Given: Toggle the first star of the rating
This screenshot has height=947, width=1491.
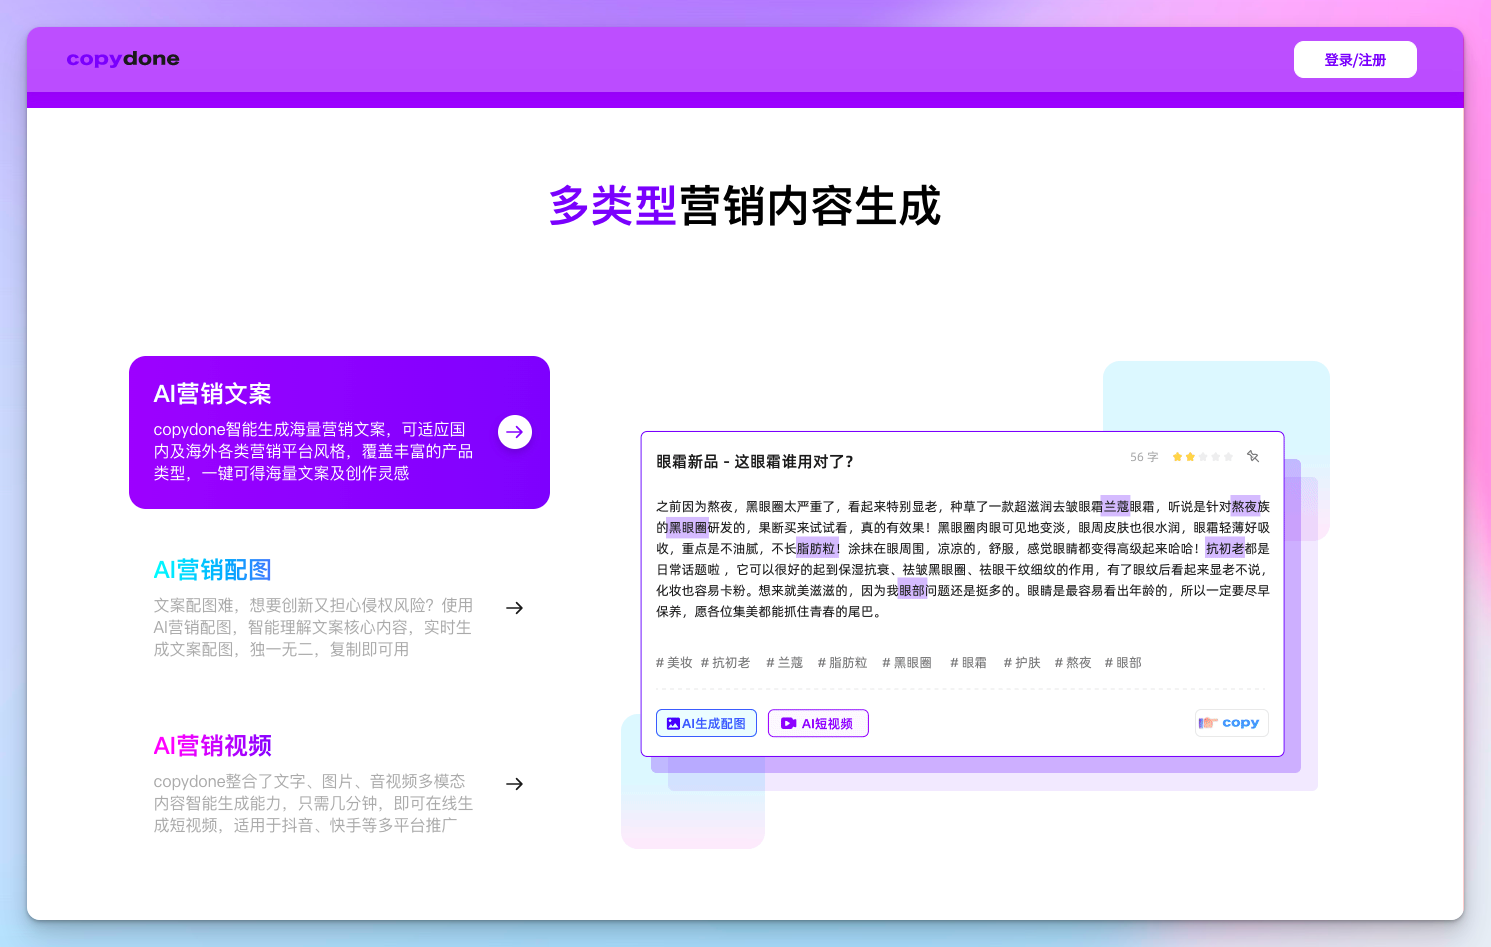Looking at the screenshot, I should (1177, 456).
